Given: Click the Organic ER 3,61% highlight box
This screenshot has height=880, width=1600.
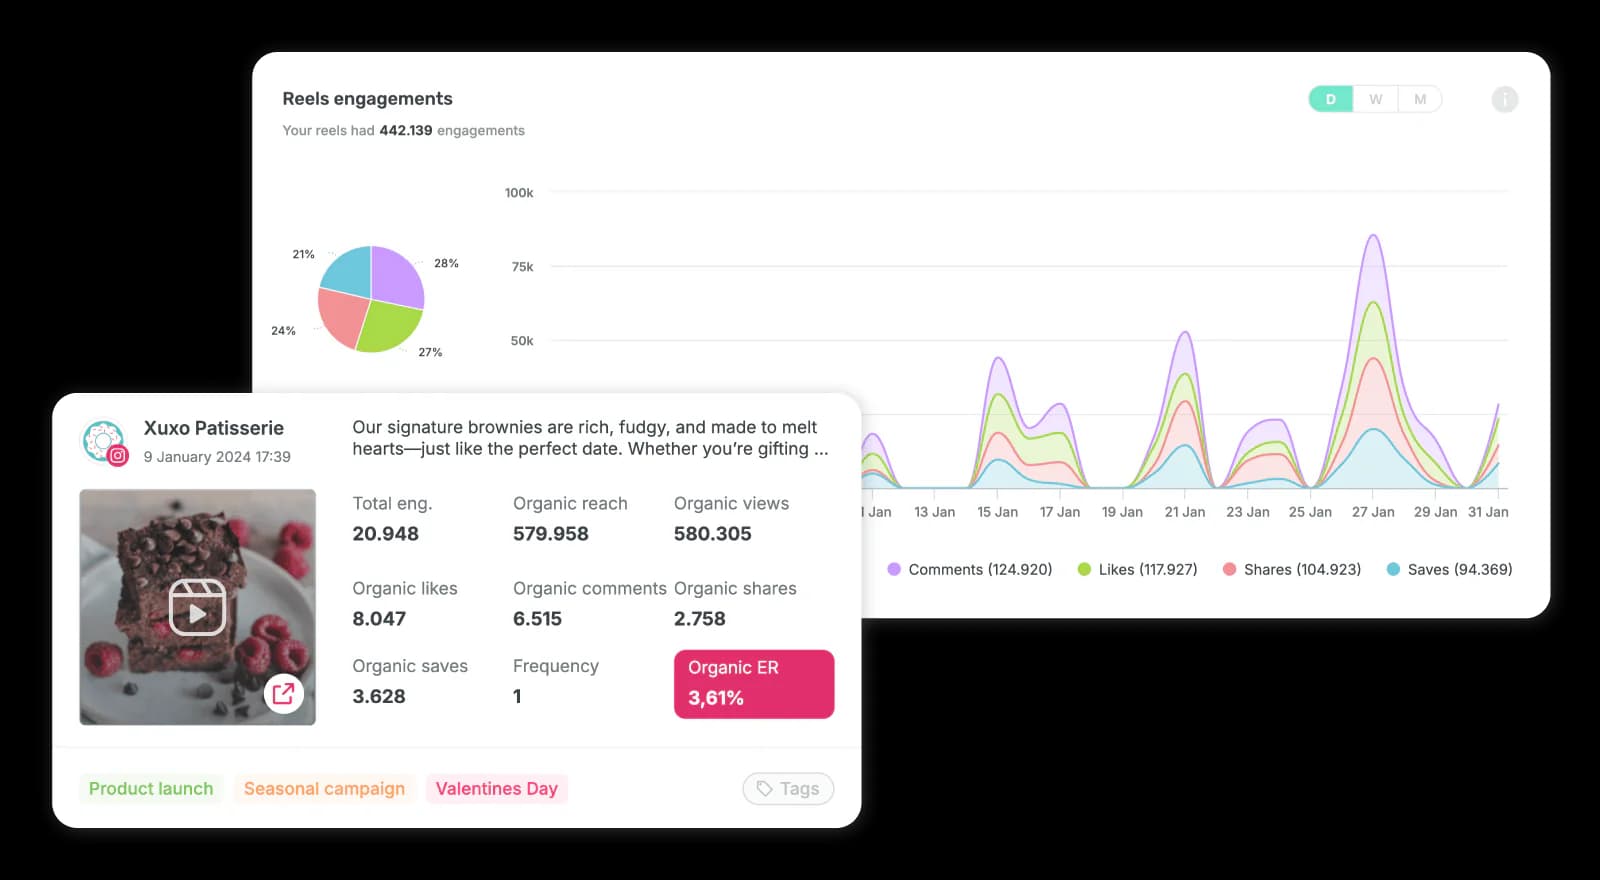Looking at the screenshot, I should pos(754,684).
